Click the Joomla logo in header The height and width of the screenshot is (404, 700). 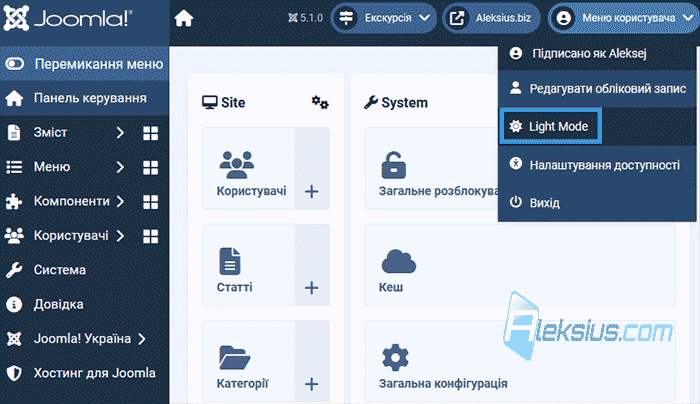[68, 18]
